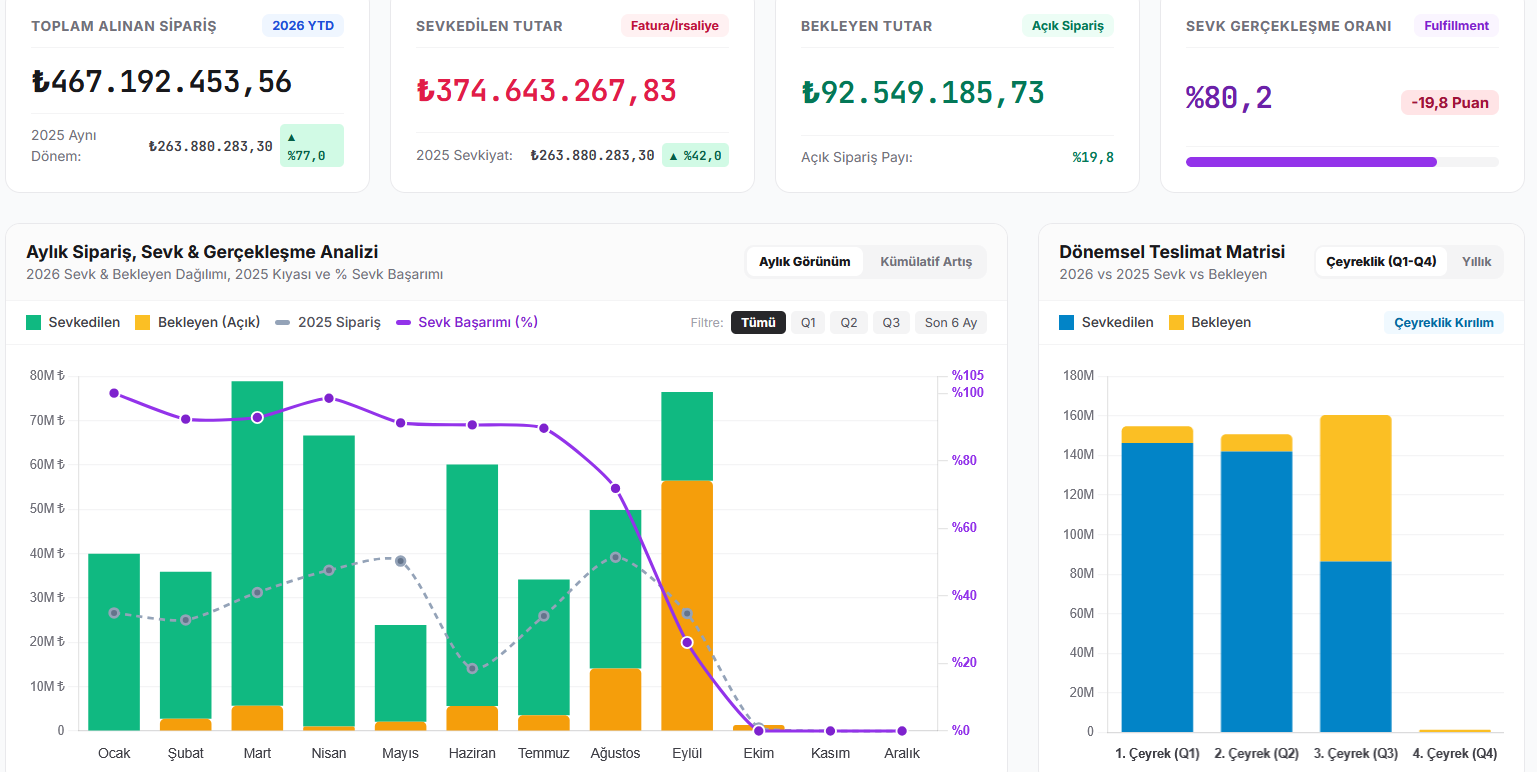Screen dimensions: 1537x772
Task: Toggle the Bekleyen (Açık) legend series
Action: pos(197,322)
